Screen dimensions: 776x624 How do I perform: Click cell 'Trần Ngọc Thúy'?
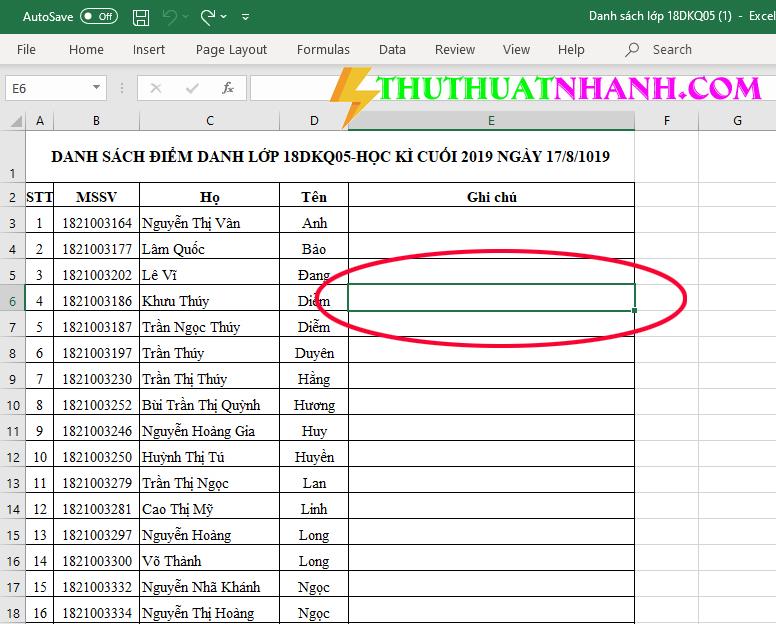[x=210, y=324]
